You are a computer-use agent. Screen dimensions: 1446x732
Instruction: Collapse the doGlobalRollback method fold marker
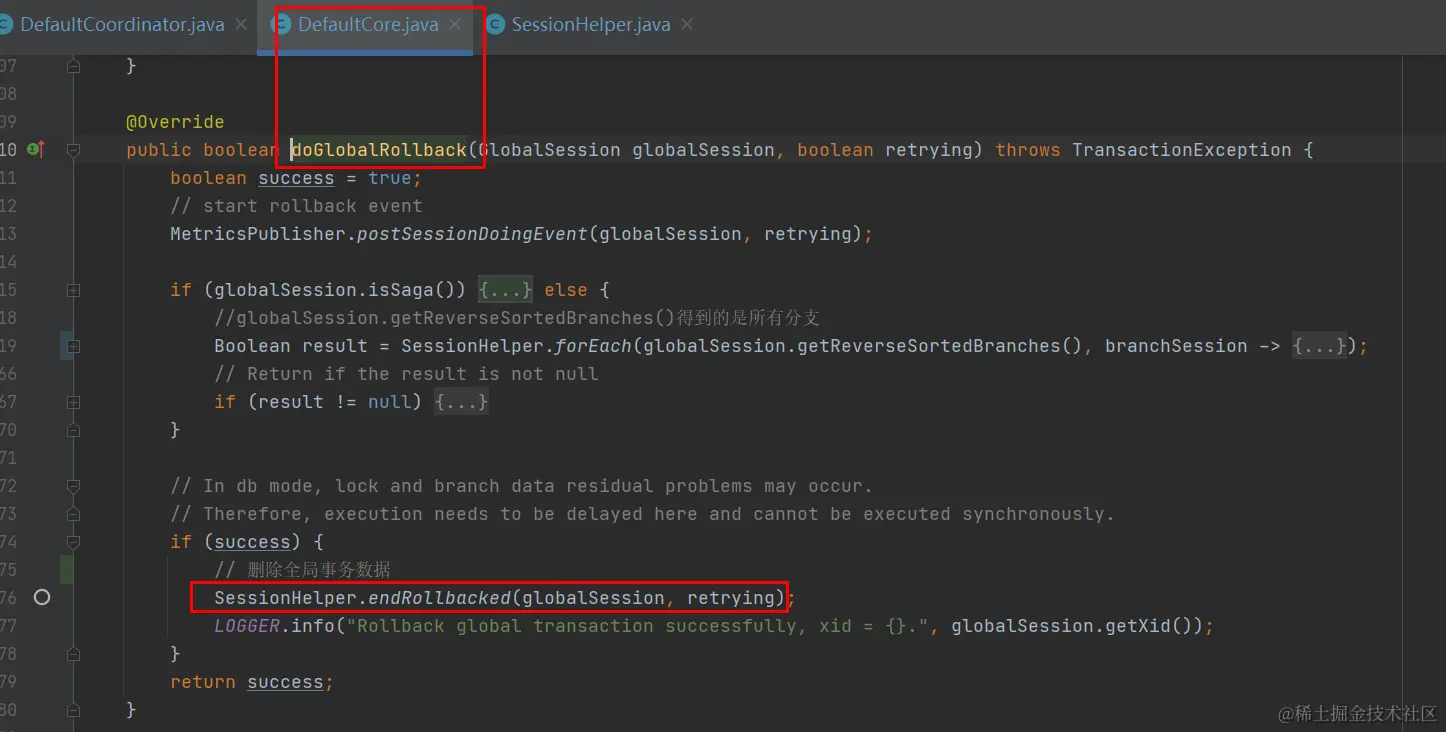(x=73, y=150)
